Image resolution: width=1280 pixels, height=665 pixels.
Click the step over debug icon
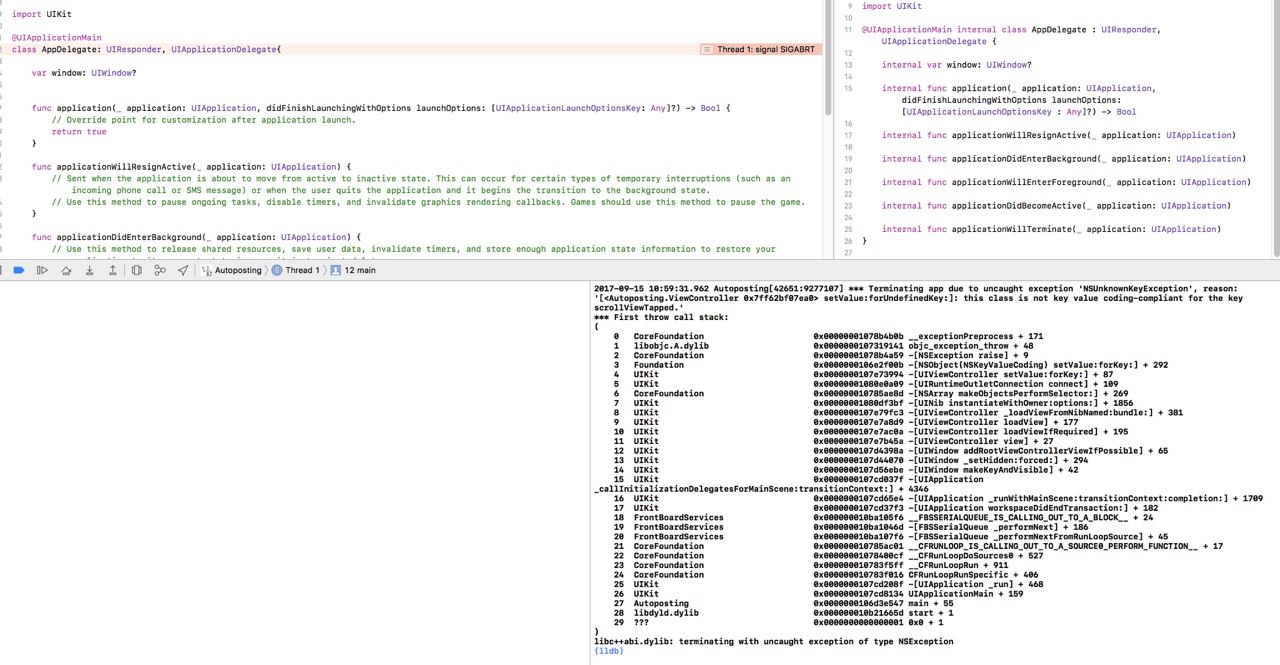[x=66, y=270]
